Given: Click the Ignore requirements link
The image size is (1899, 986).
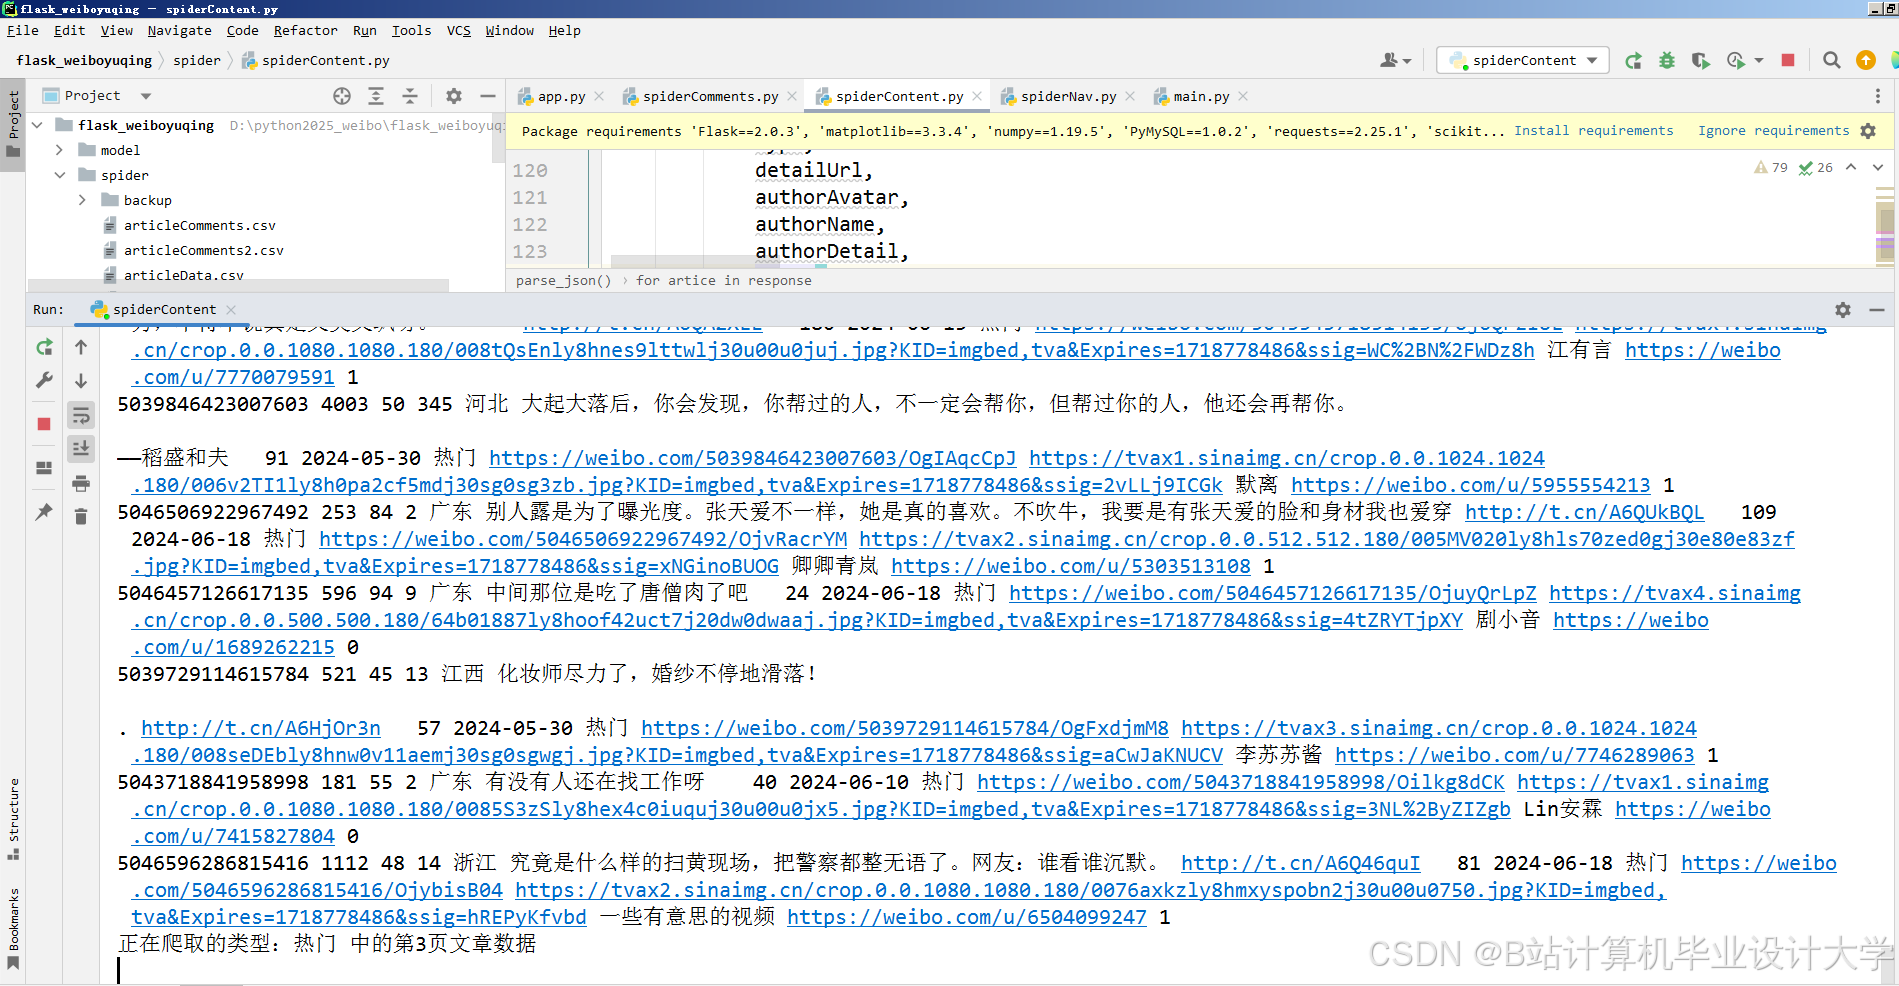Looking at the screenshot, I should click(x=1773, y=130).
